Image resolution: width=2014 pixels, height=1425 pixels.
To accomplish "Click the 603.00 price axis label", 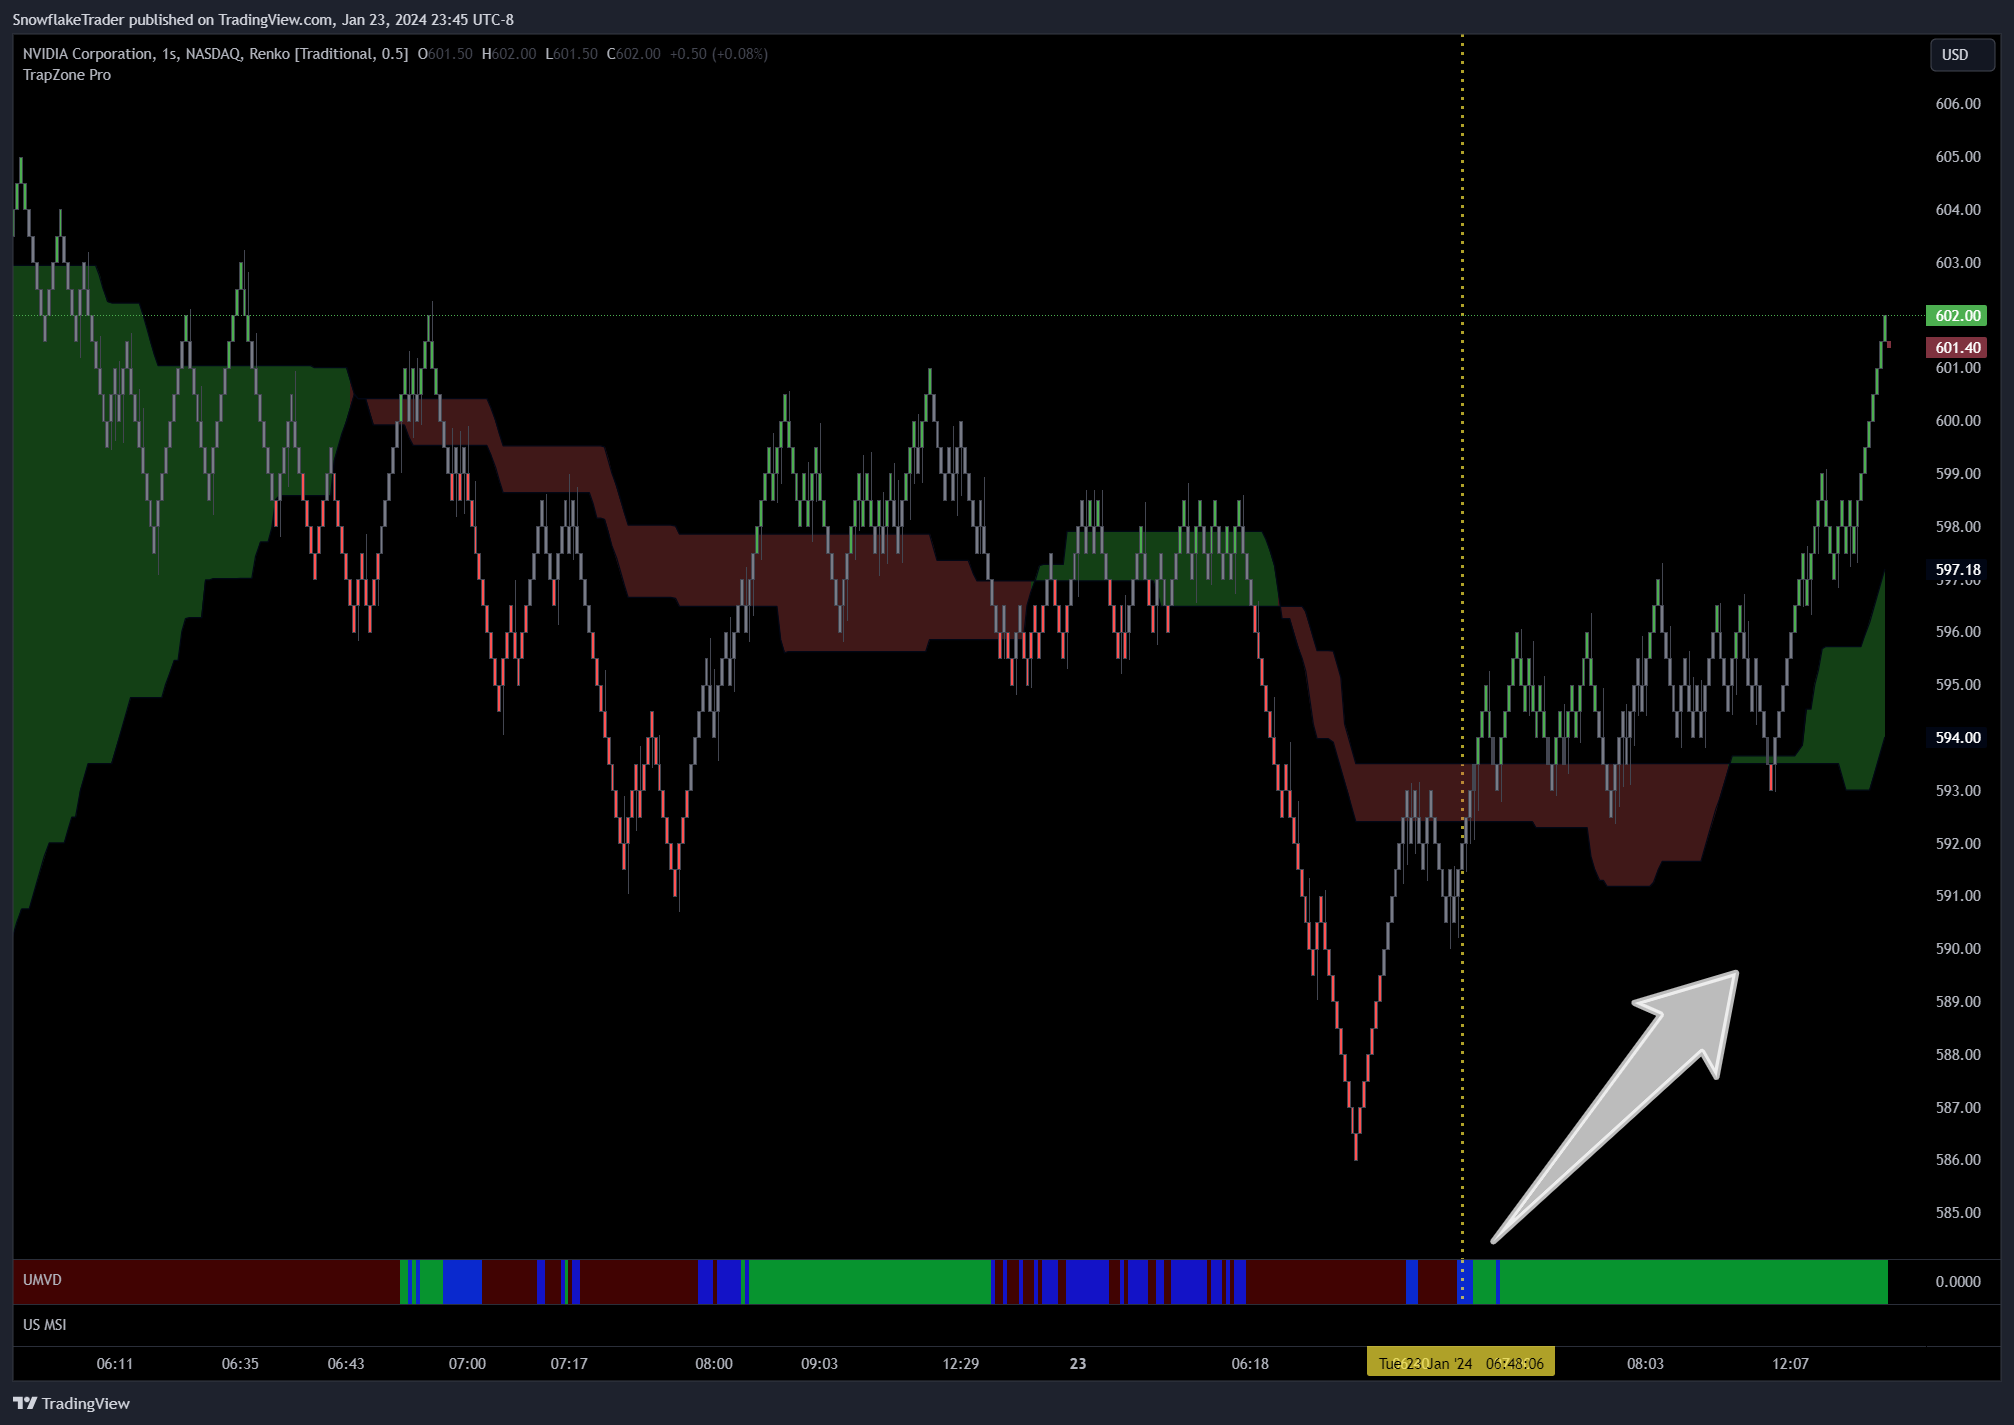I will pyautogui.click(x=1957, y=263).
